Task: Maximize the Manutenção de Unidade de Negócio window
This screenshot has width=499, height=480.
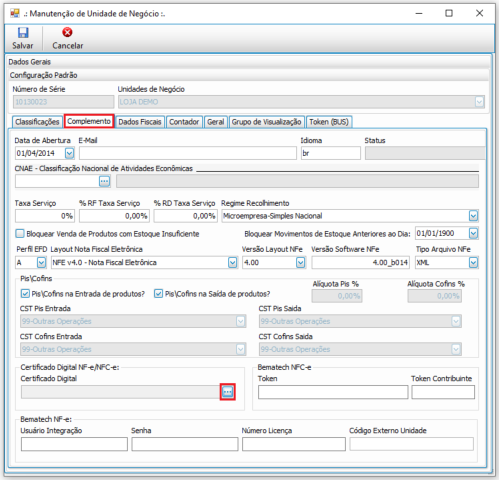Action: (x=449, y=13)
